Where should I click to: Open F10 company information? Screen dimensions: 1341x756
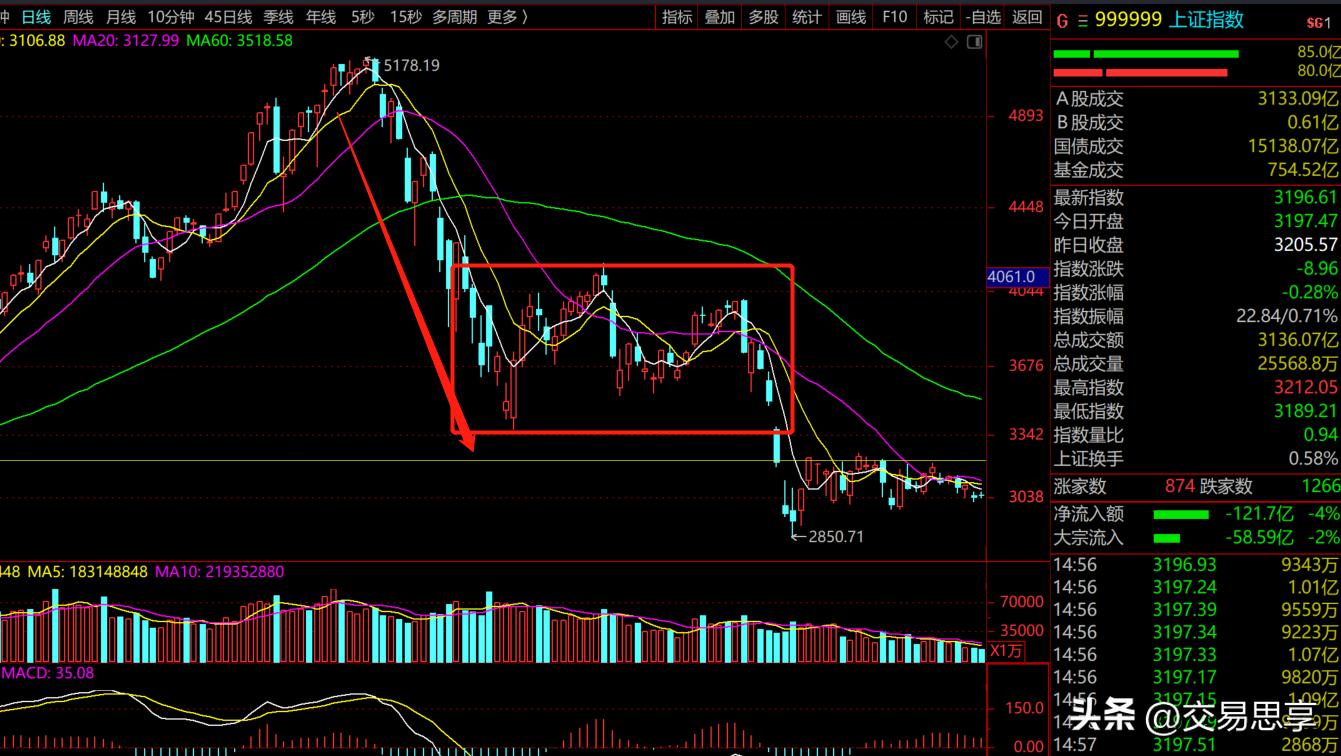pyautogui.click(x=894, y=17)
